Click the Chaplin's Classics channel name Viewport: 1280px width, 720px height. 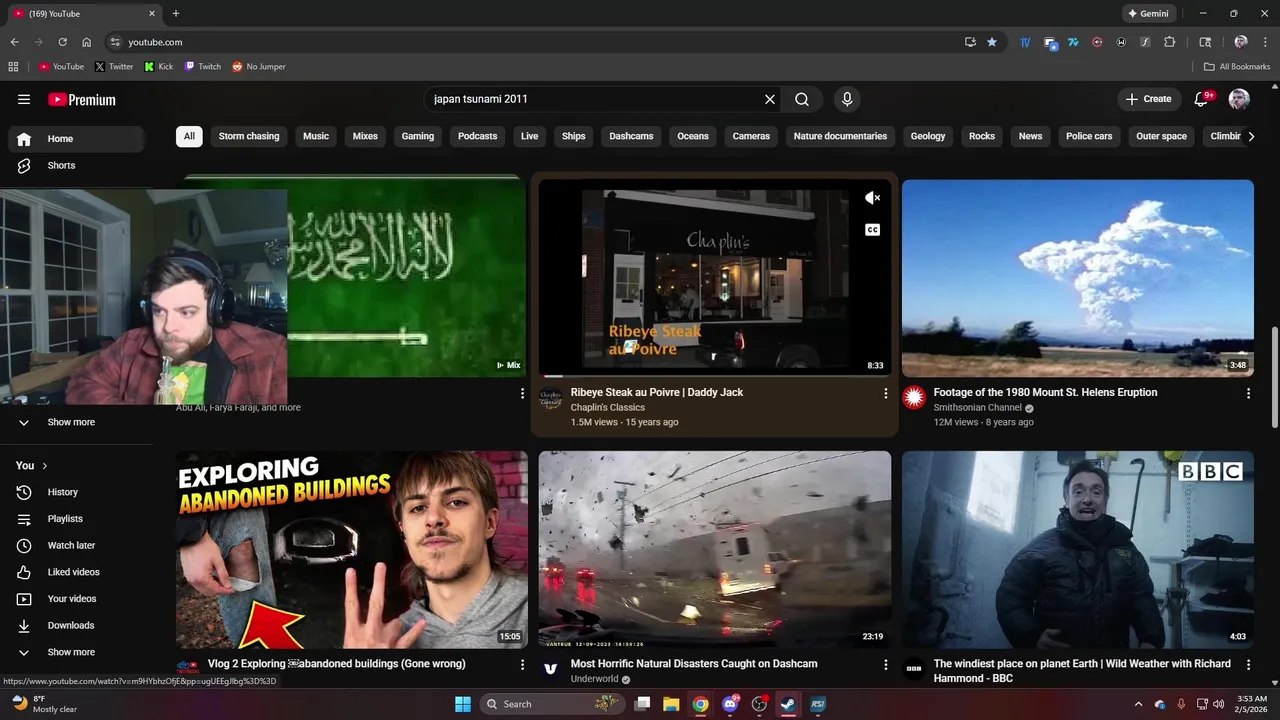pyautogui.click(x=608, y=408)
